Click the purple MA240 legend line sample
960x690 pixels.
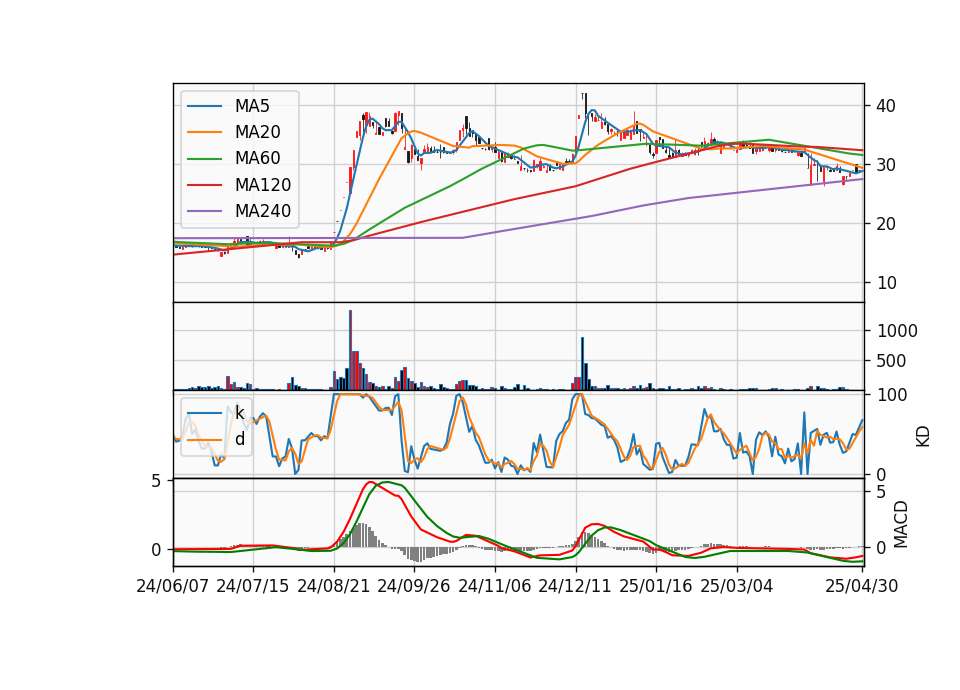coord(204,211)
